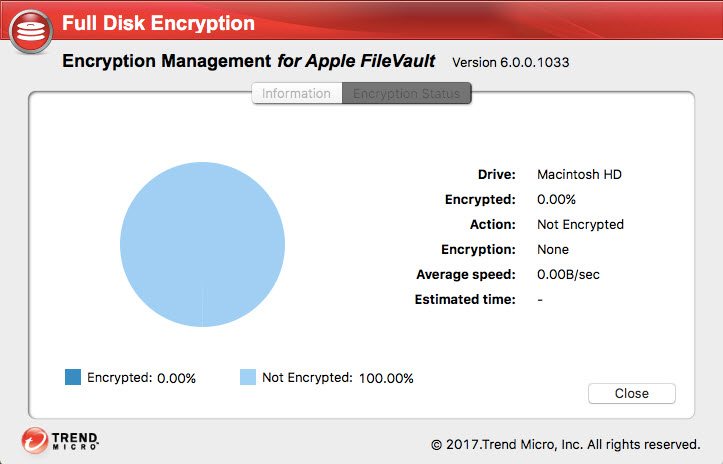The height and width of the screenshot is (464, 723).
Task: Click the Trend Micro logo
Action: pyautogui.click(x=60, y=441)
